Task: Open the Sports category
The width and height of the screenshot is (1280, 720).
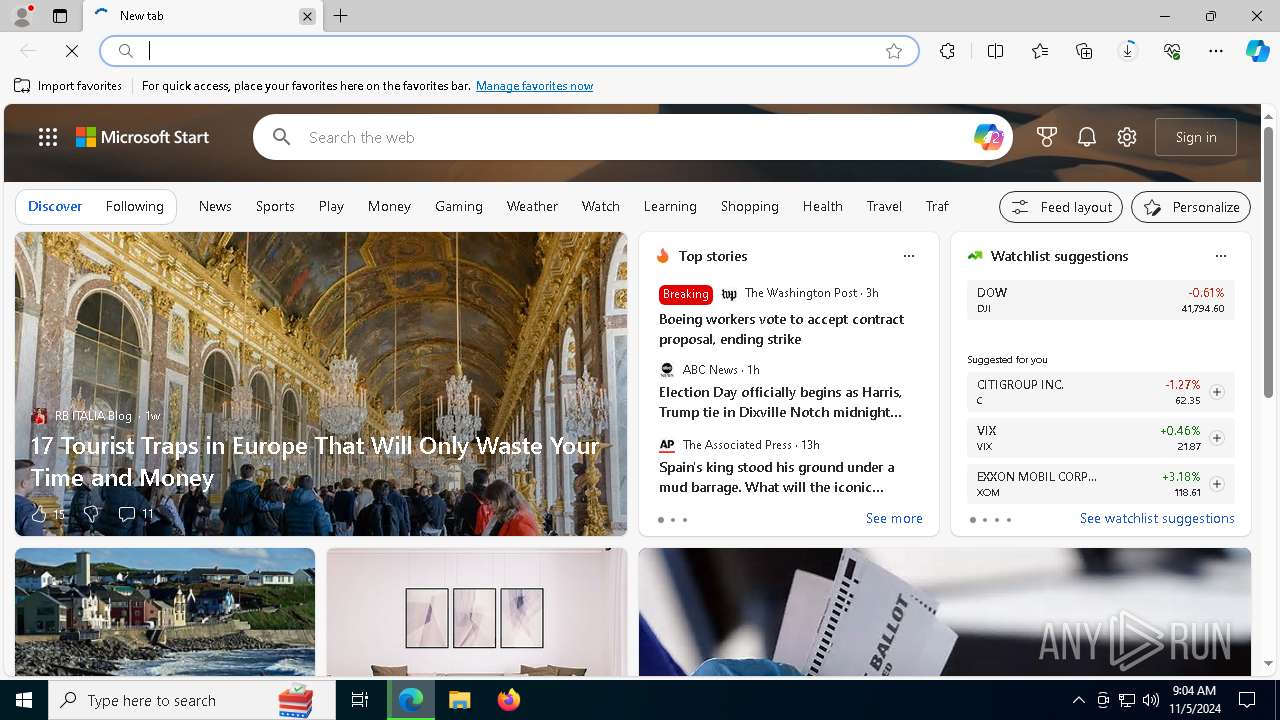Action: coord(275,206)
